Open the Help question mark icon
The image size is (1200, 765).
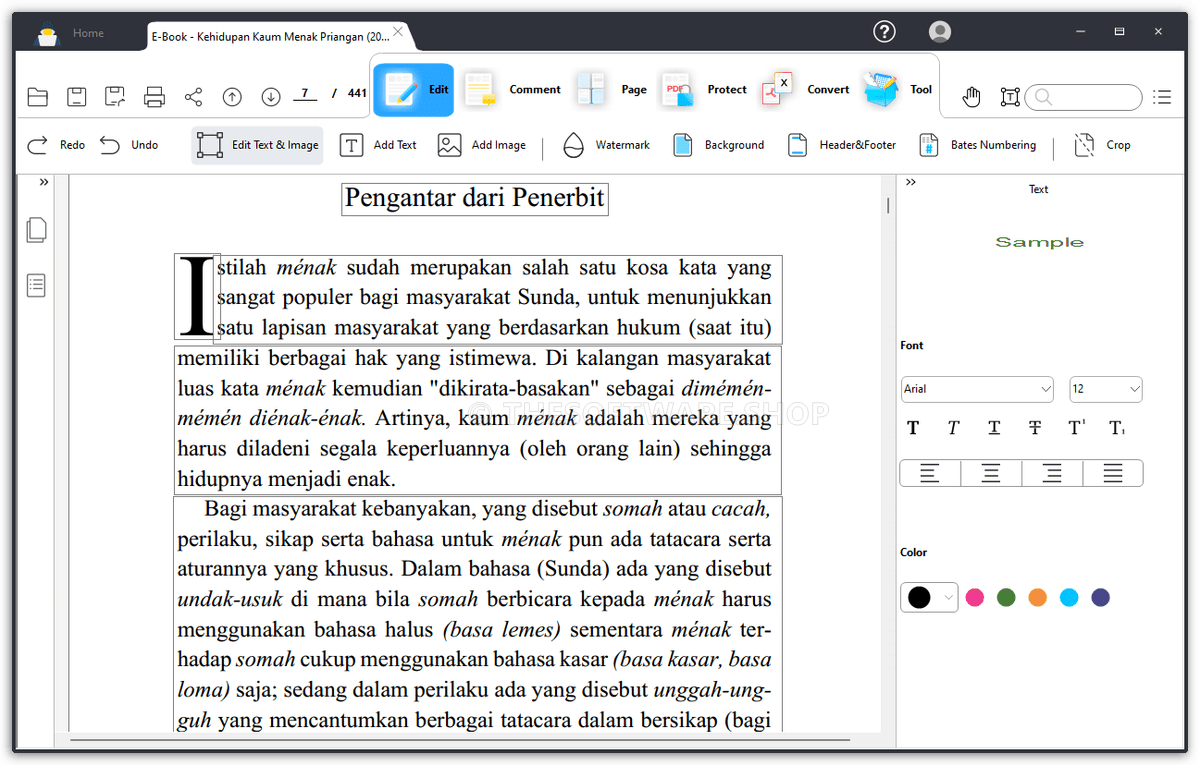(884, 32)
